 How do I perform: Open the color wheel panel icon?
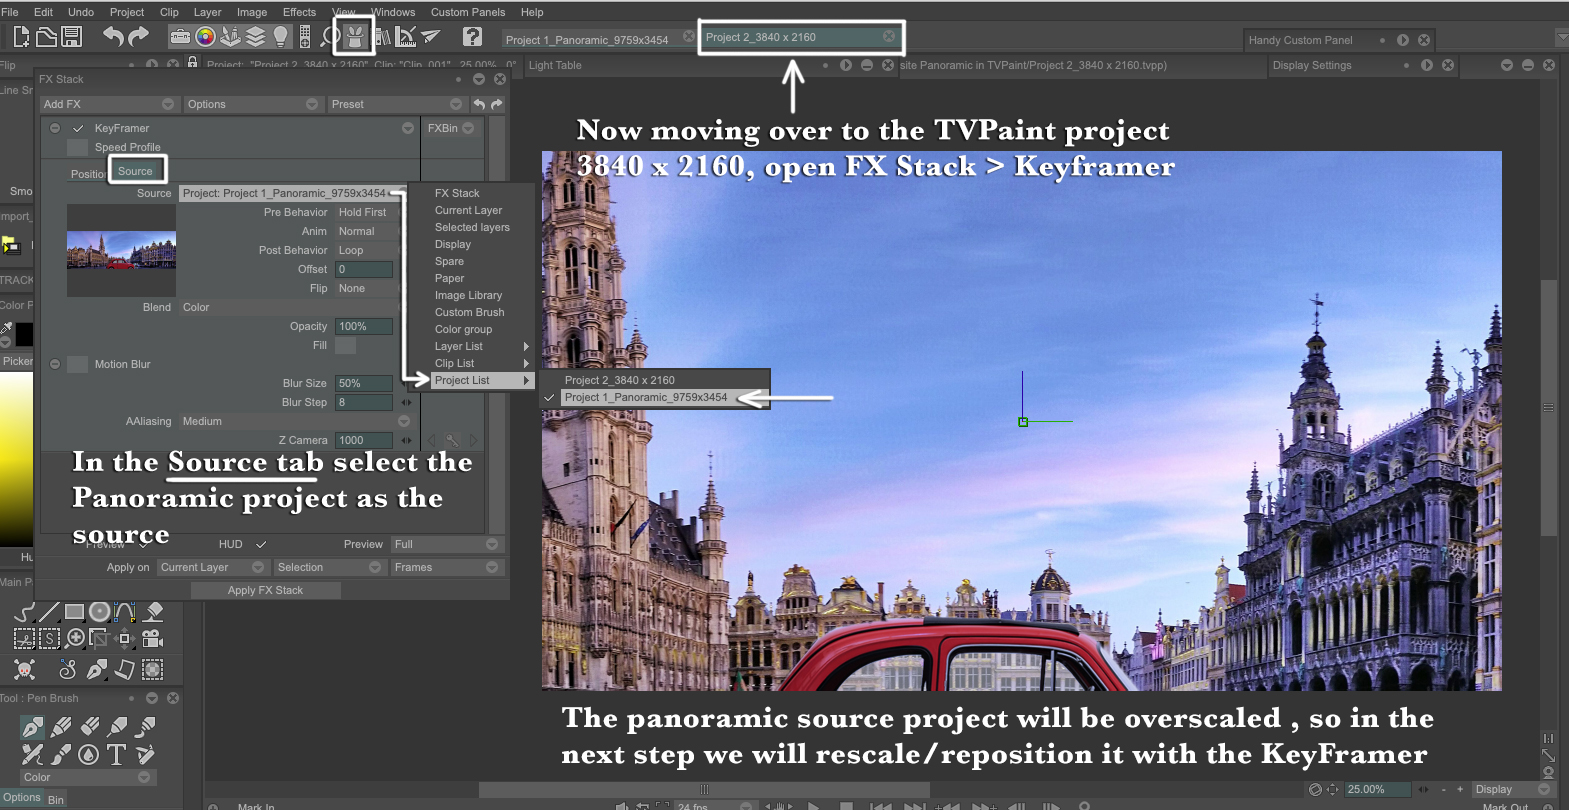pos(205,37)
